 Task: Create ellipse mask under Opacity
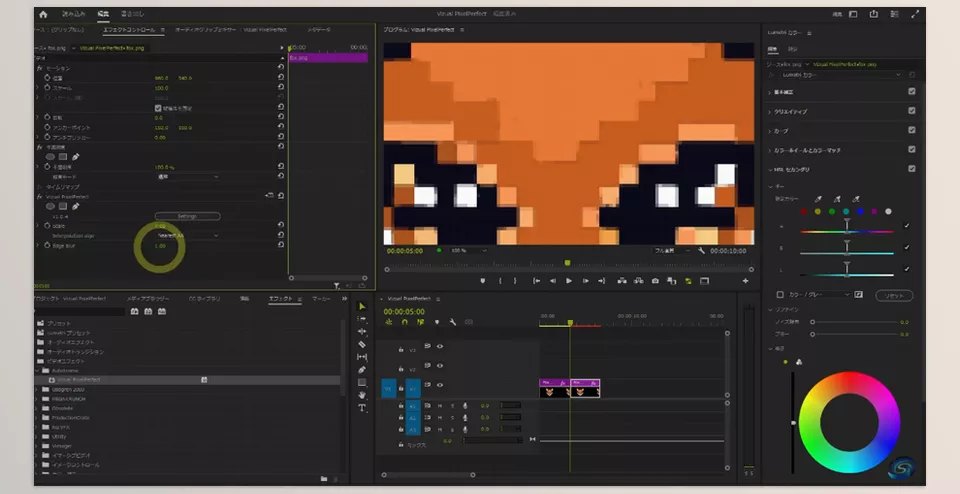[50, 157]
